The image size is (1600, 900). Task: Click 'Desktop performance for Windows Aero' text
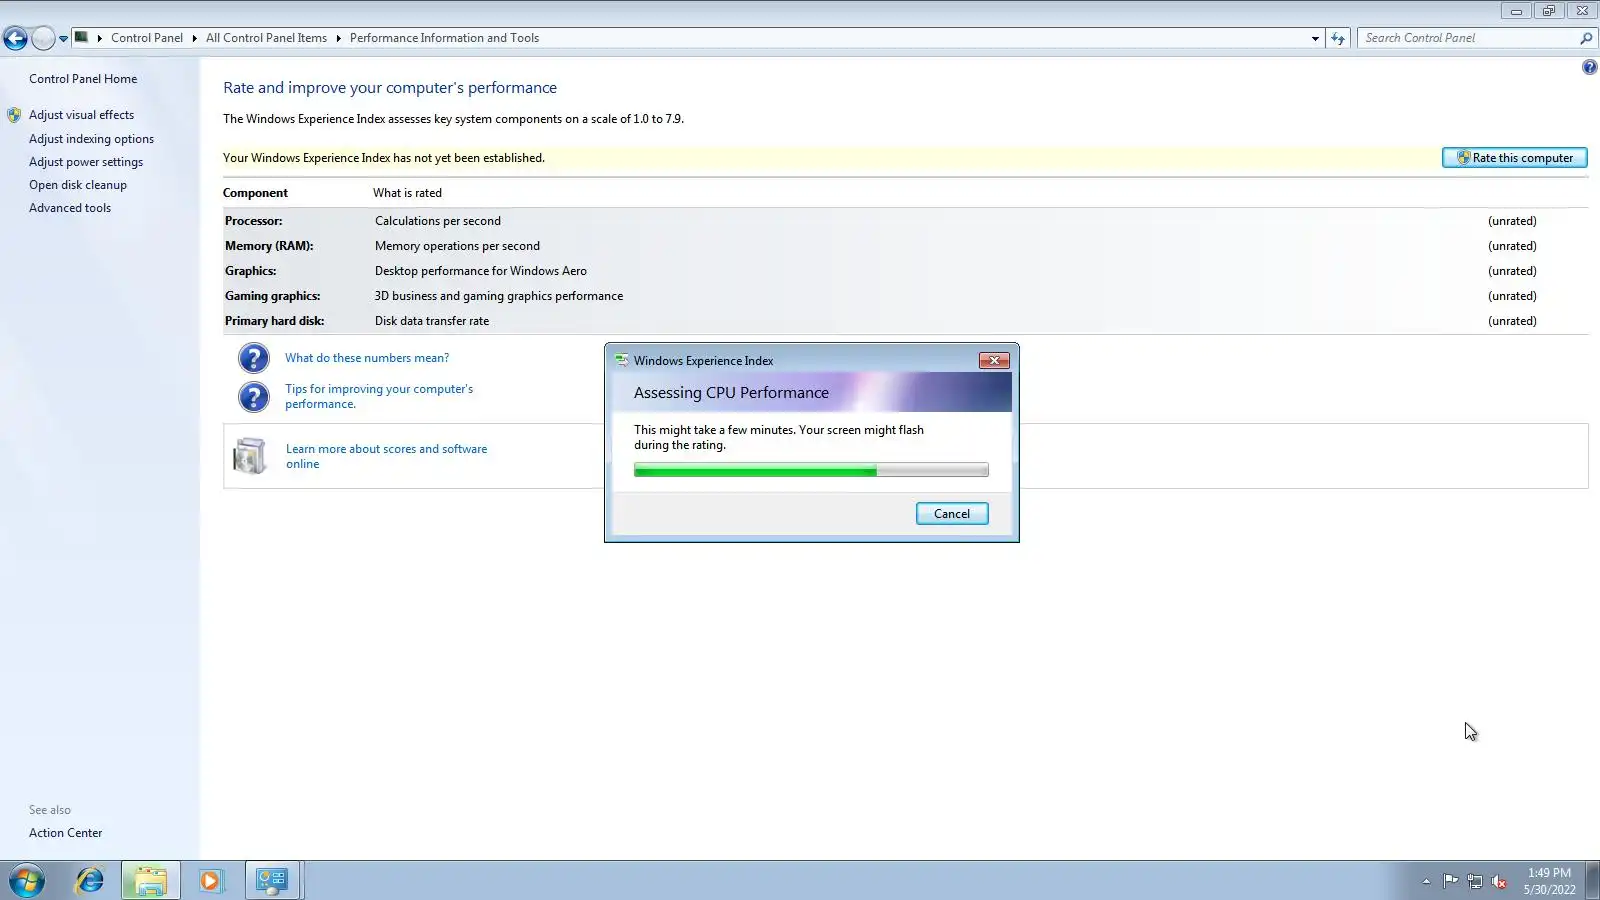pos(481,271)
